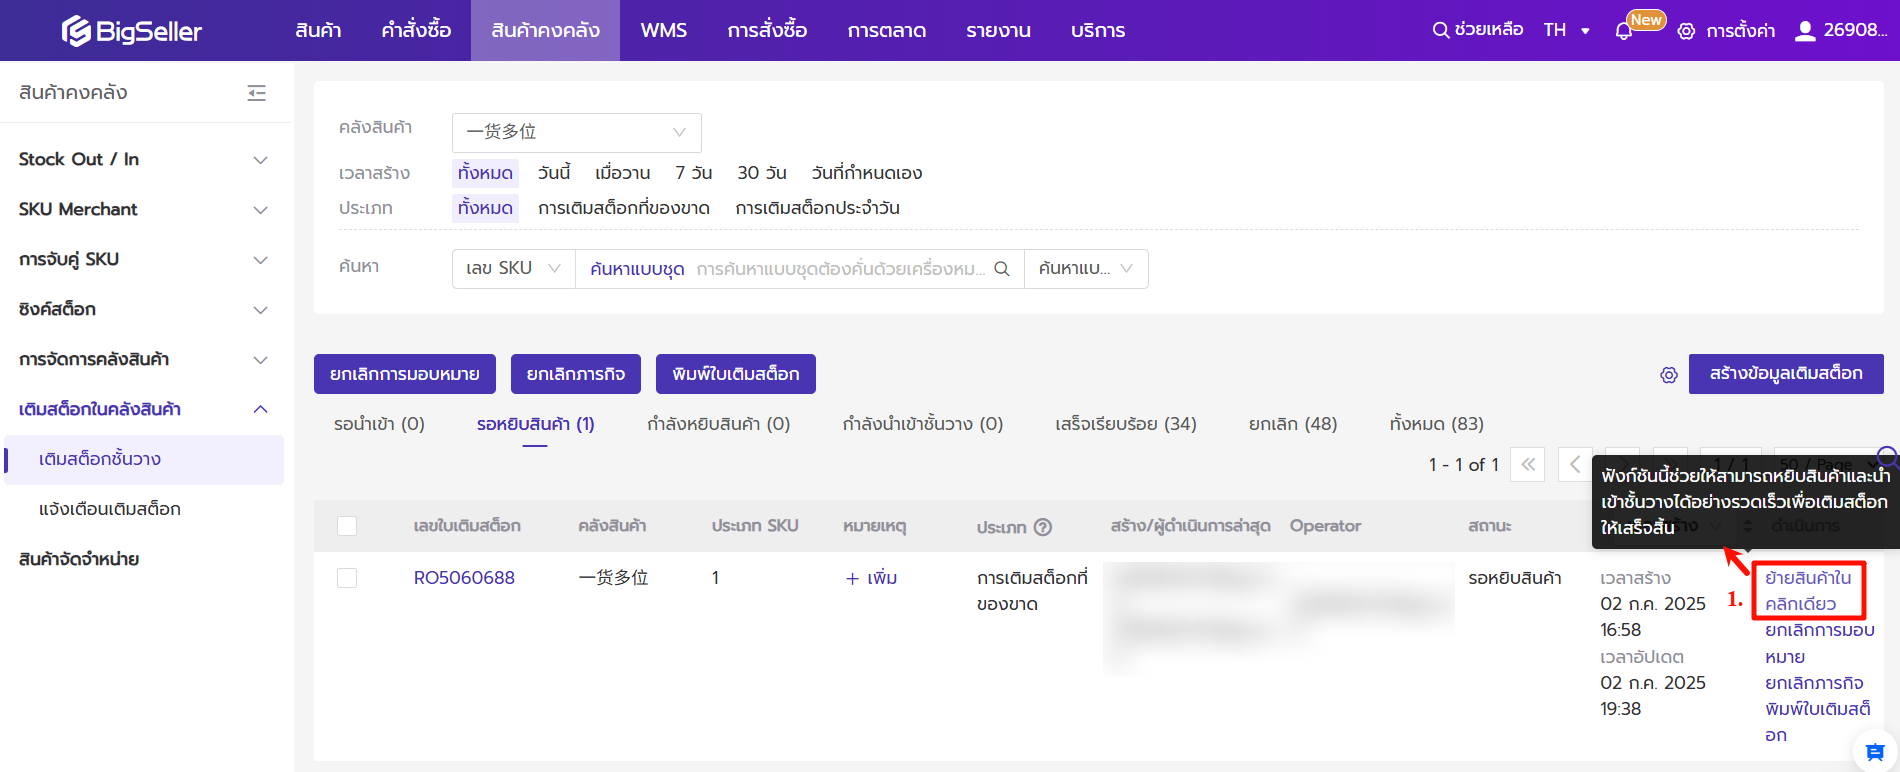Image resolution: width=1900 pixels, height=772 pixels.
Task: Switch to รอหยิบสินค้า (1) tab
Action: (x=535, y=424)
